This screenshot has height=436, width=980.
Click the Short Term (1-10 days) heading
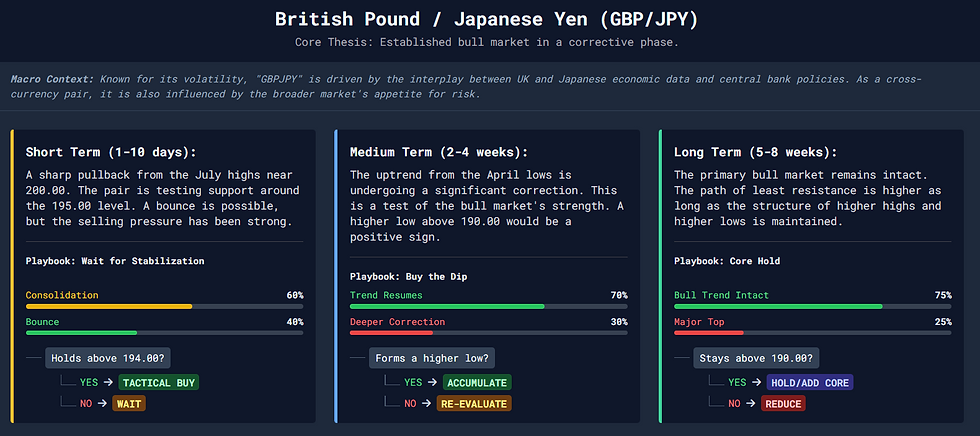[111, 152]
